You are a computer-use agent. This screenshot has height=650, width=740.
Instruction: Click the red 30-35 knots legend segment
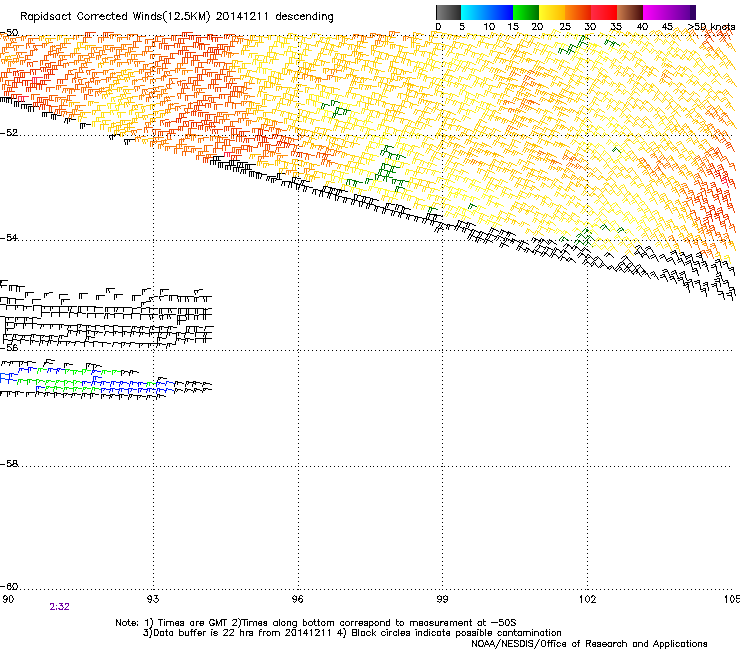(604, 12)
